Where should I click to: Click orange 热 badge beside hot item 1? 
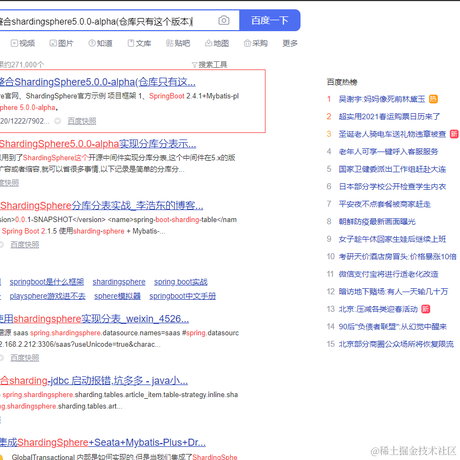pos(433,99)
